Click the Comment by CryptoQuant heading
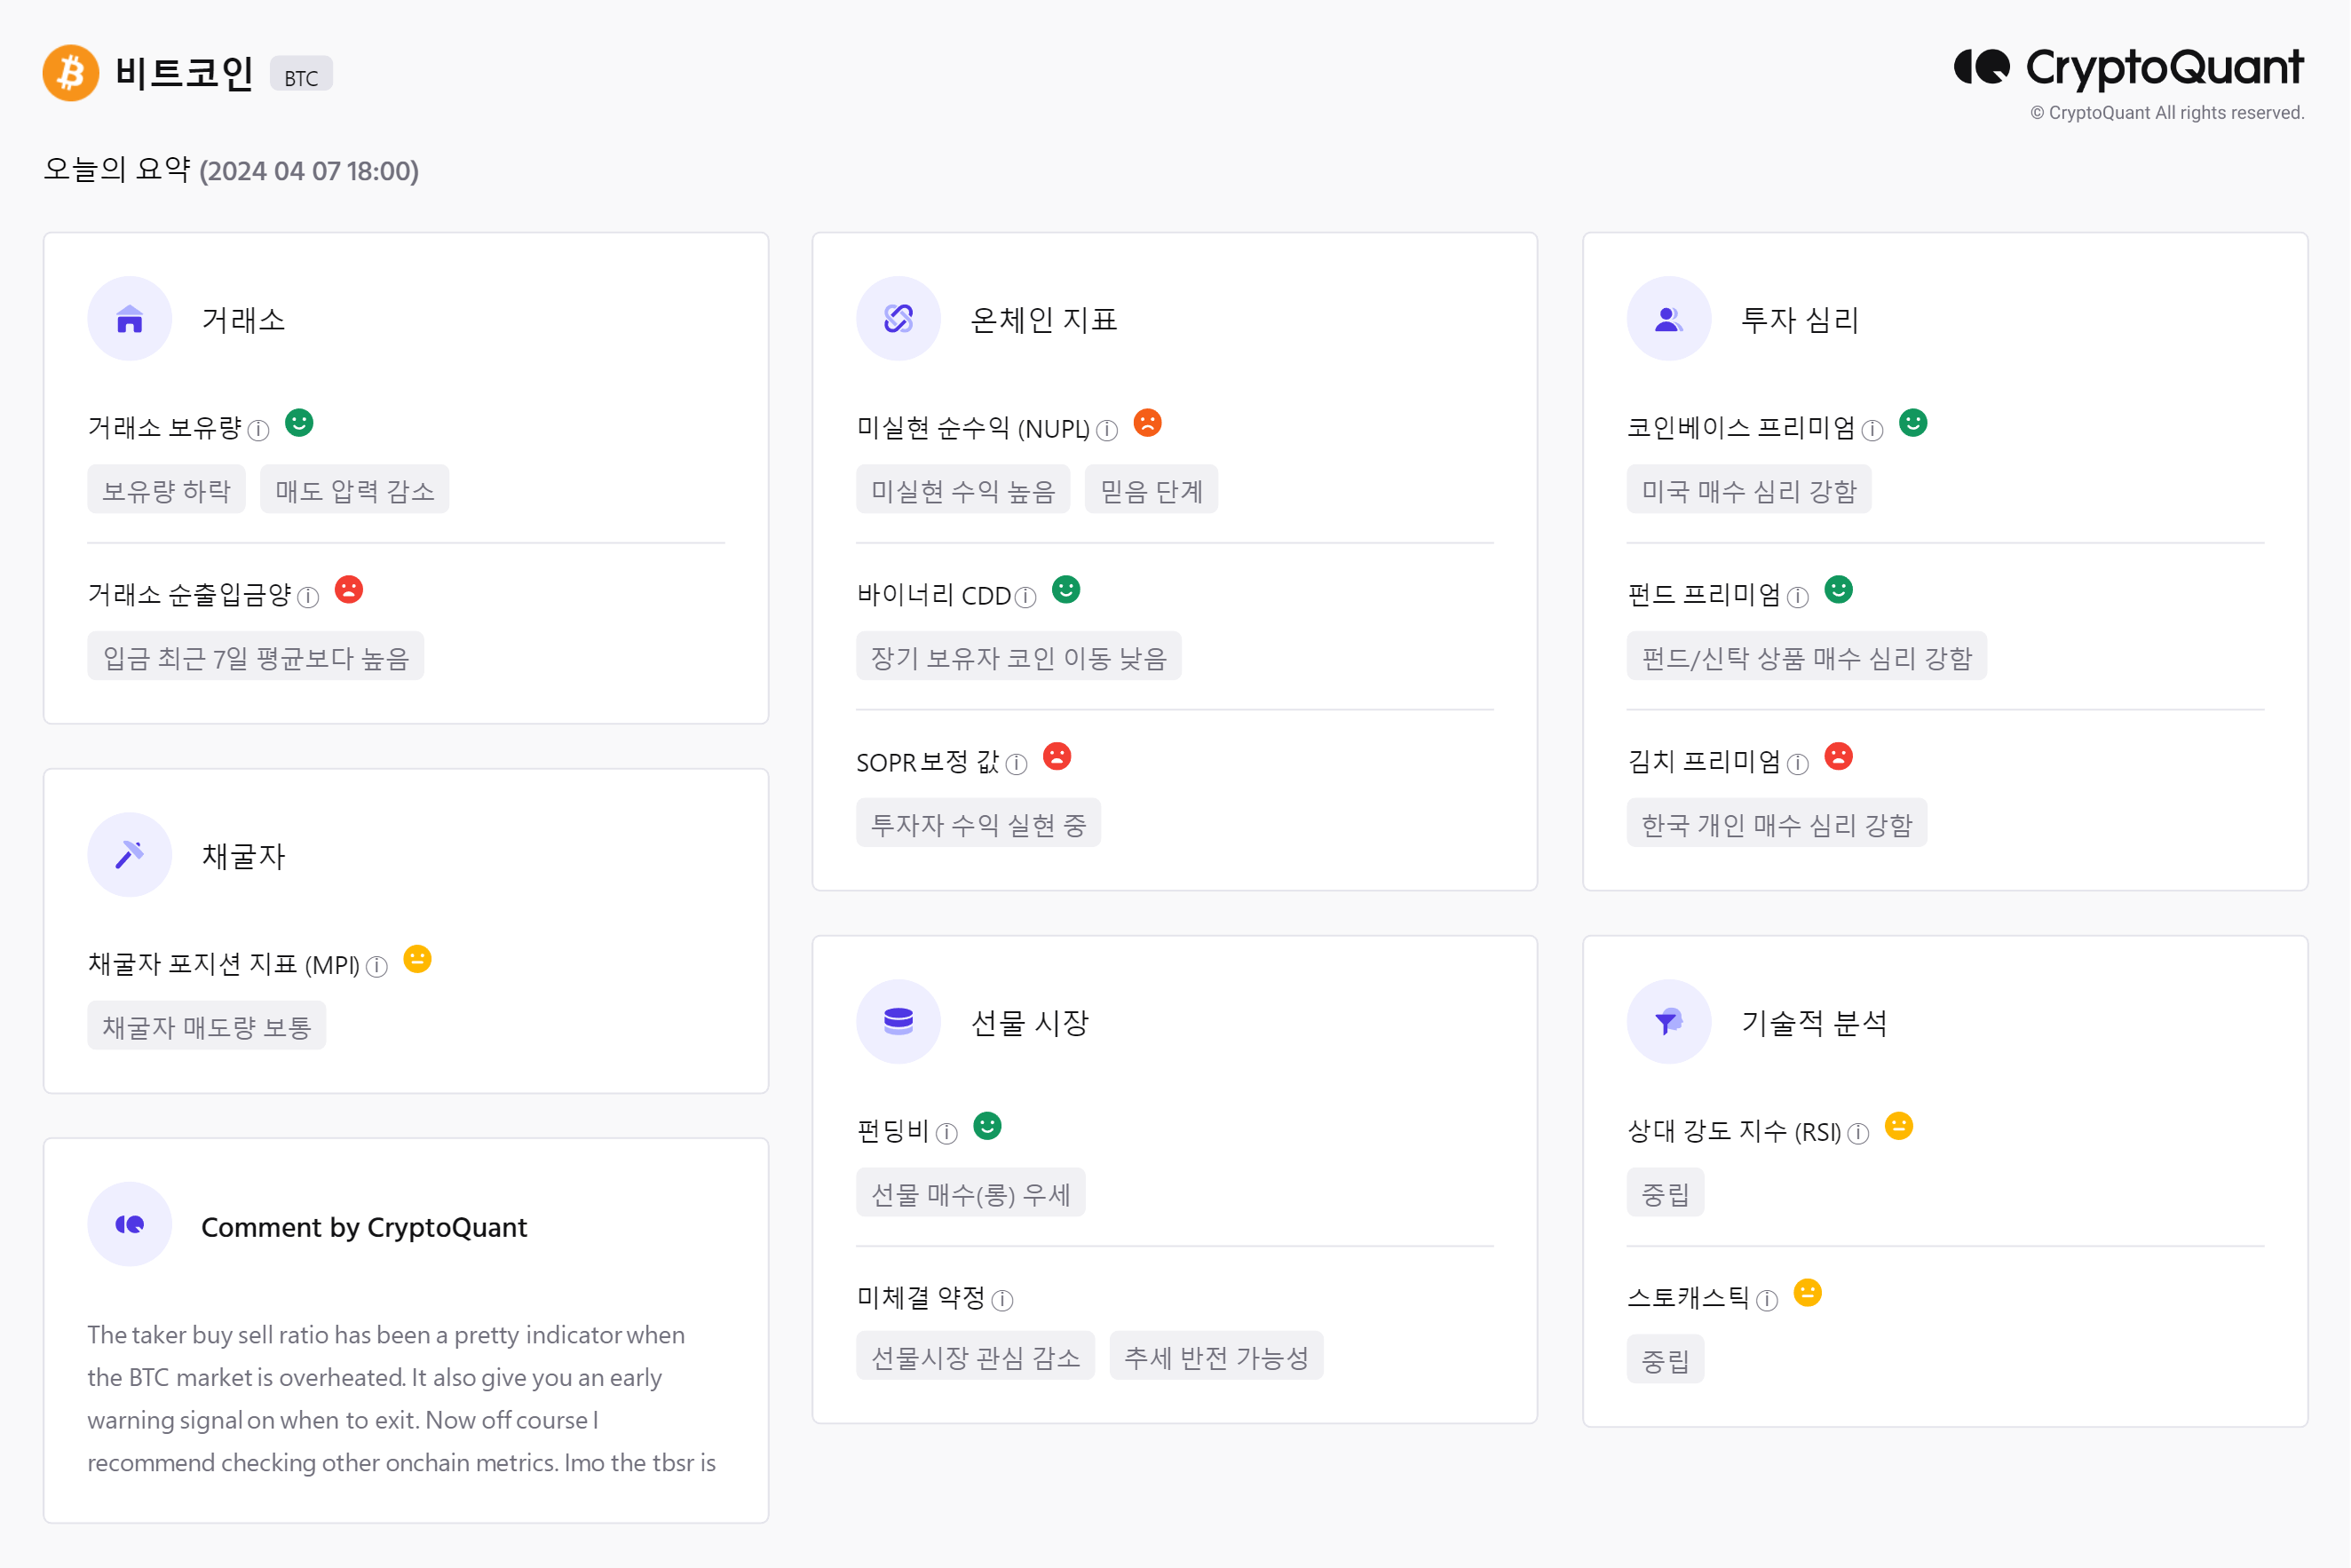 pos(364,1227)
